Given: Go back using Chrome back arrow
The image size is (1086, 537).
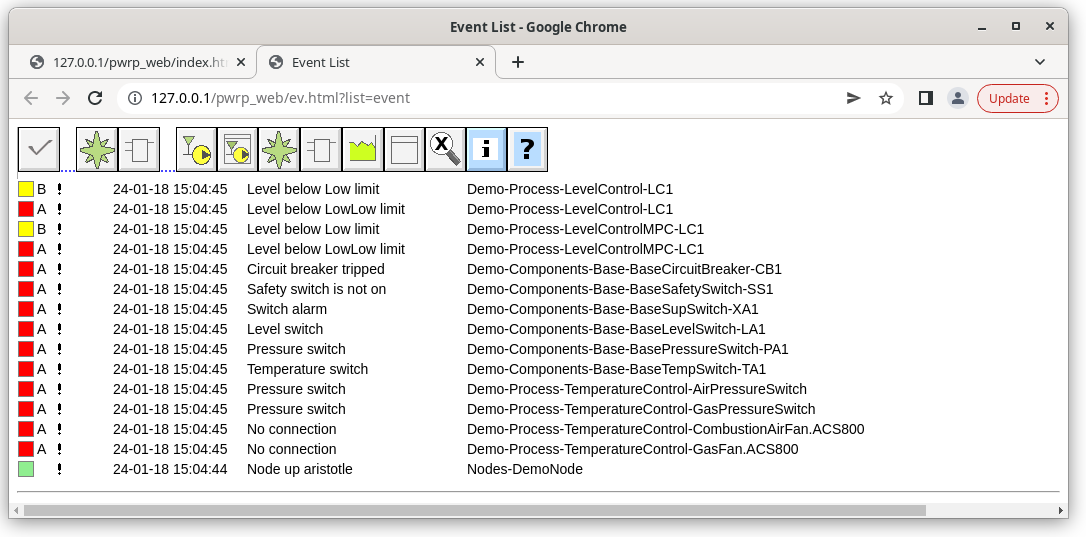Looking at the screenshot, I should click(x=31, y=98).
